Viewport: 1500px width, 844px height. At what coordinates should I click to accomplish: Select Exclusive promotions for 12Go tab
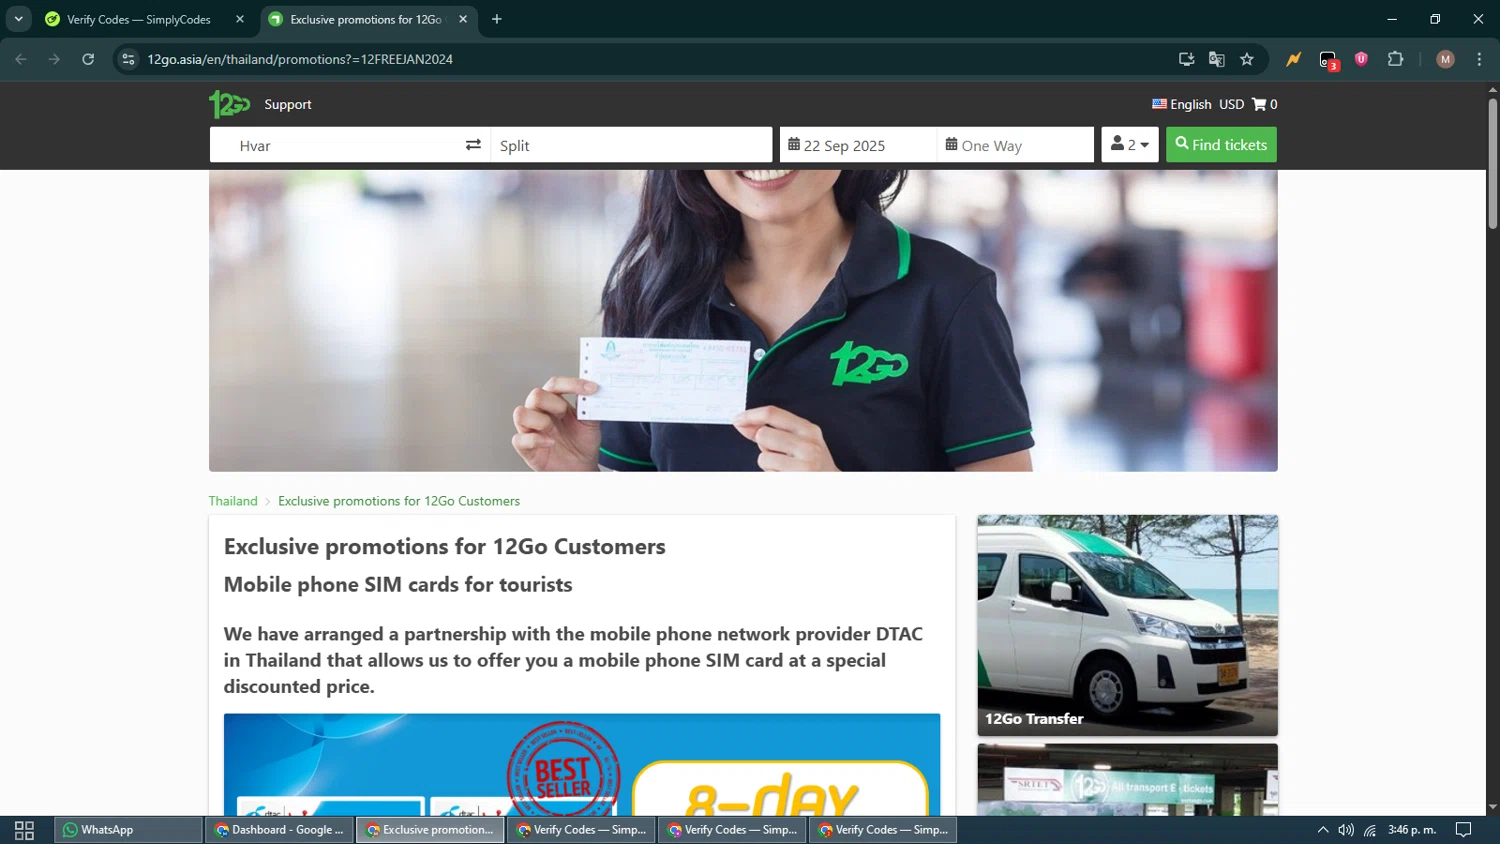365,19
